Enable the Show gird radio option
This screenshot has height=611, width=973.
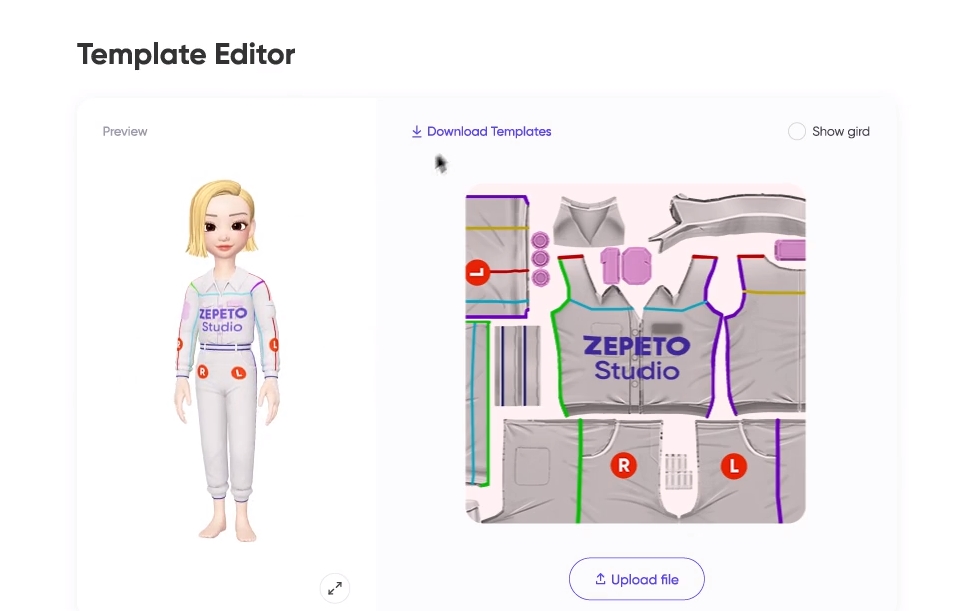click(797, 132)
